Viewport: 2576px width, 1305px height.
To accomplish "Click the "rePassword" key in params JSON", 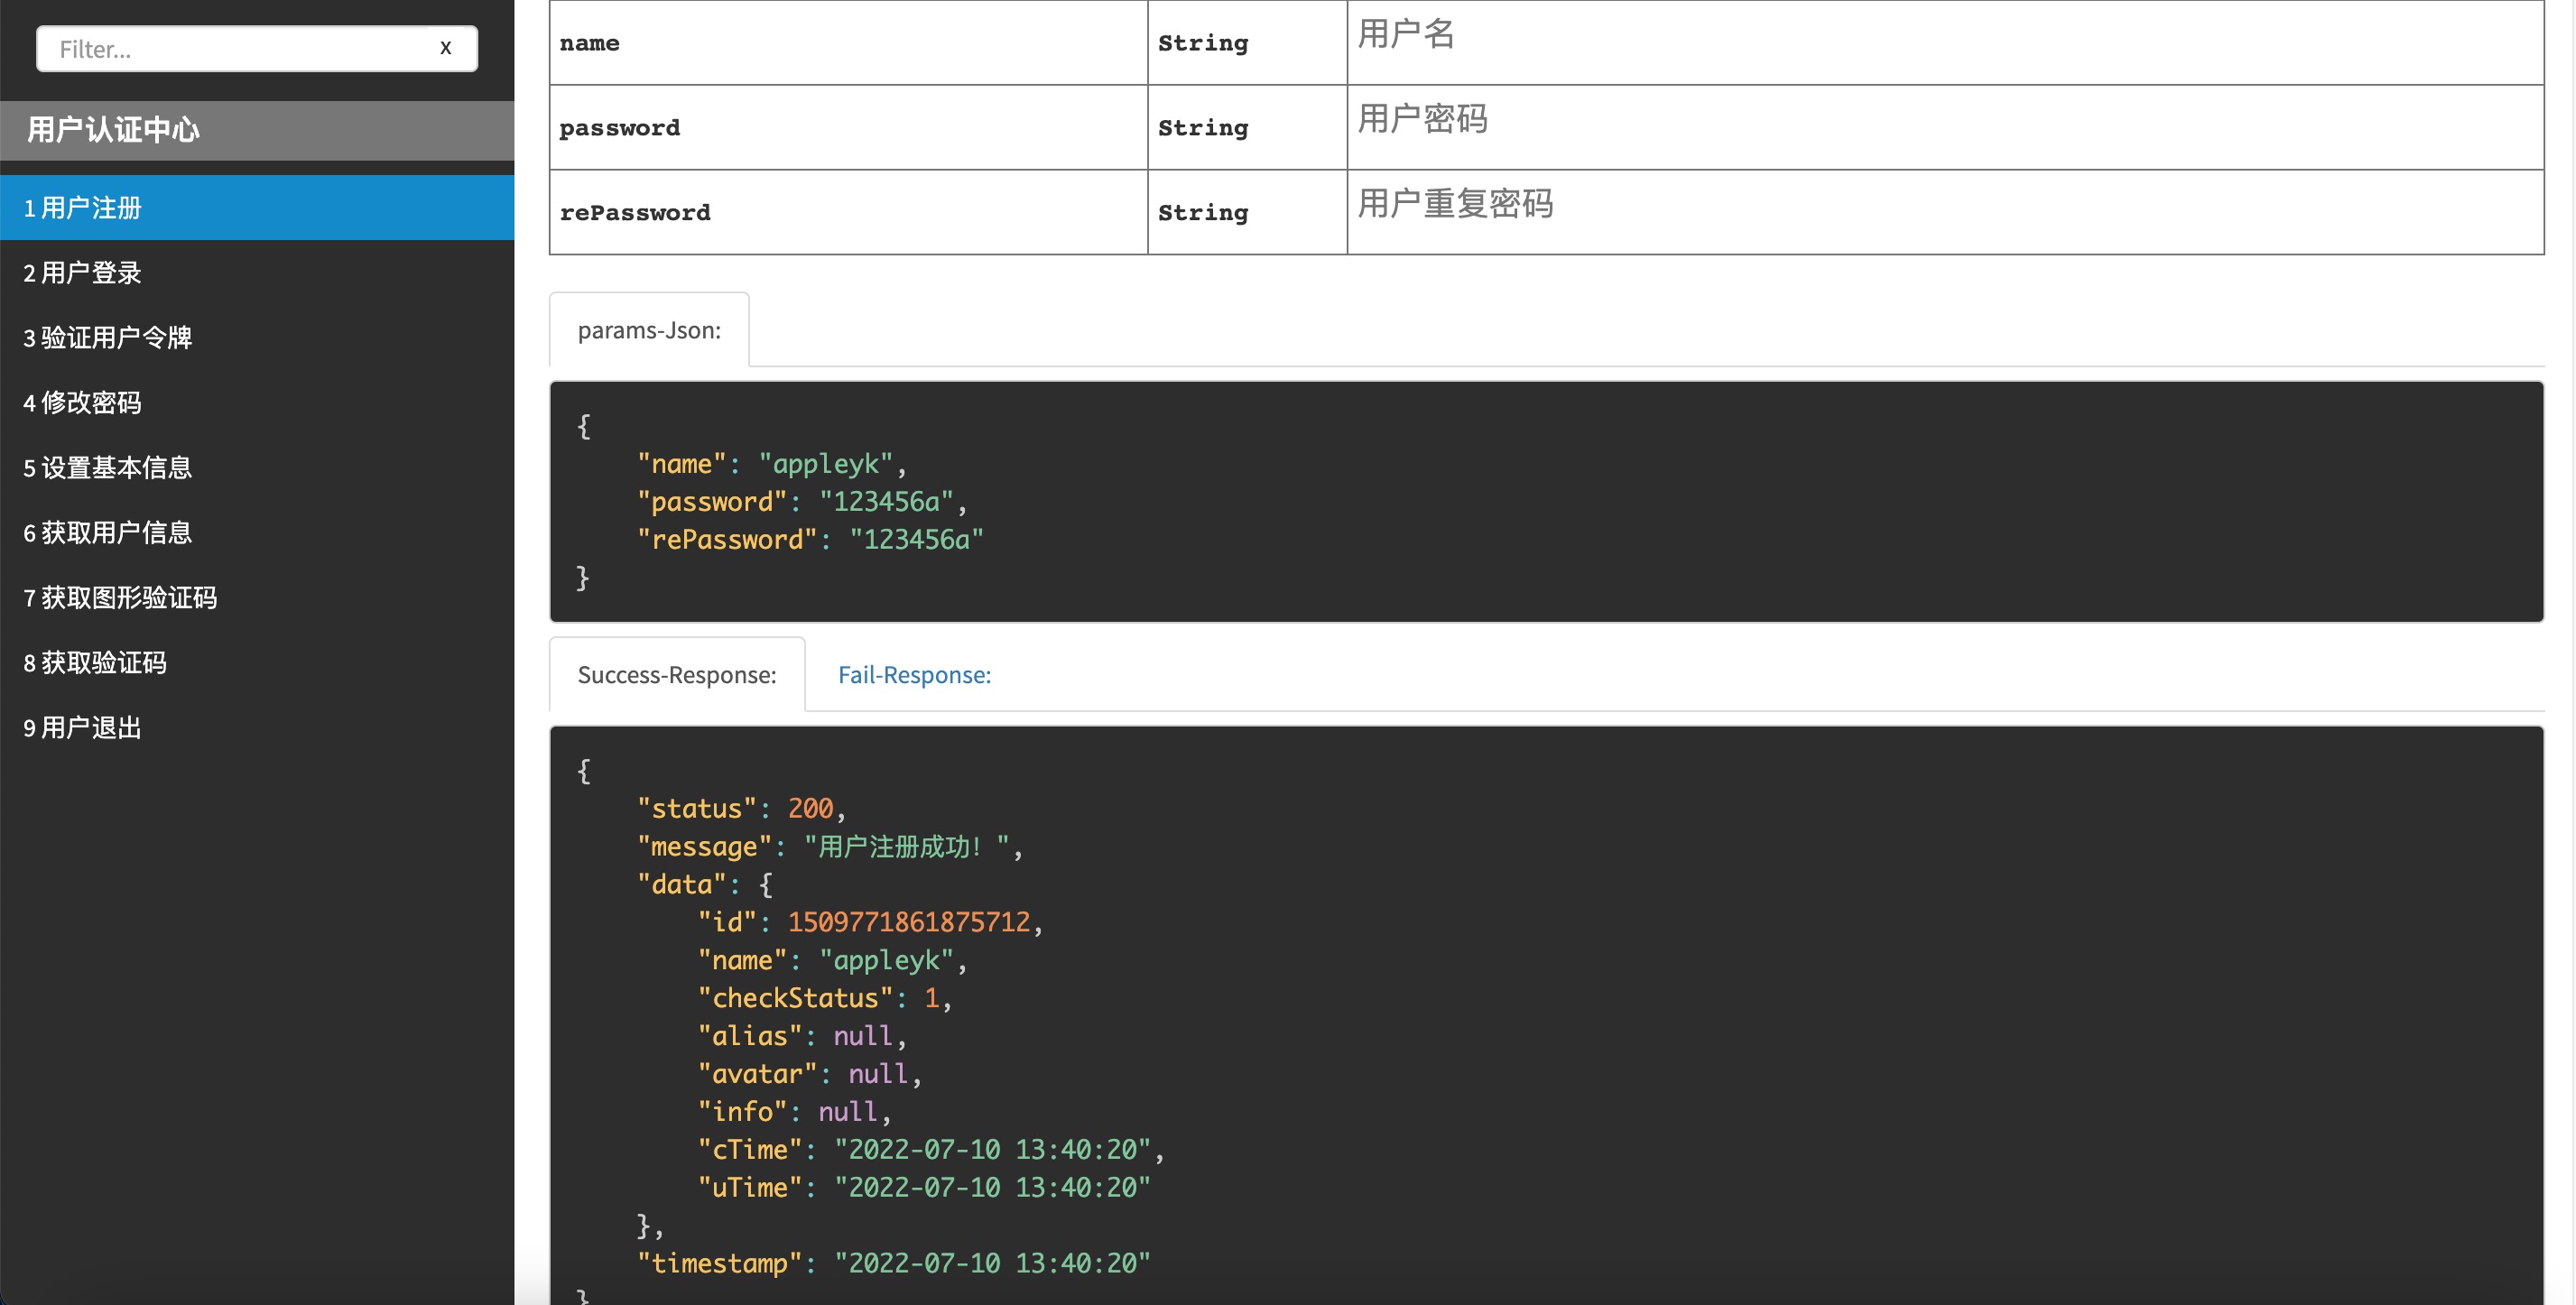I will point(727,540).
